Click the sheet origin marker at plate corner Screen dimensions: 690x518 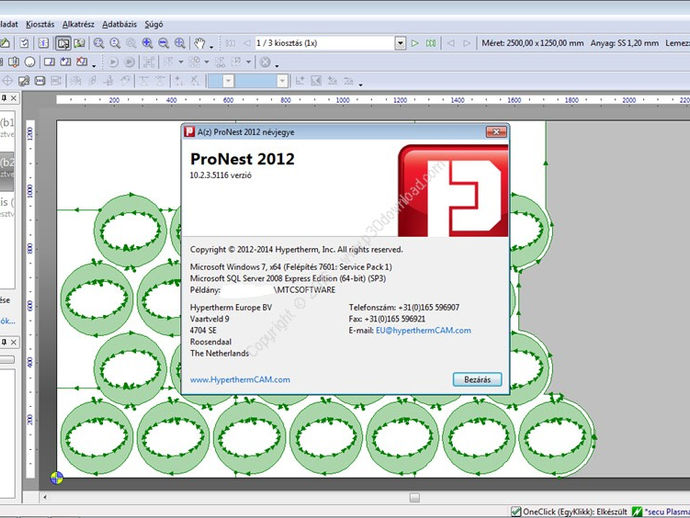click(x=57, y=478)
